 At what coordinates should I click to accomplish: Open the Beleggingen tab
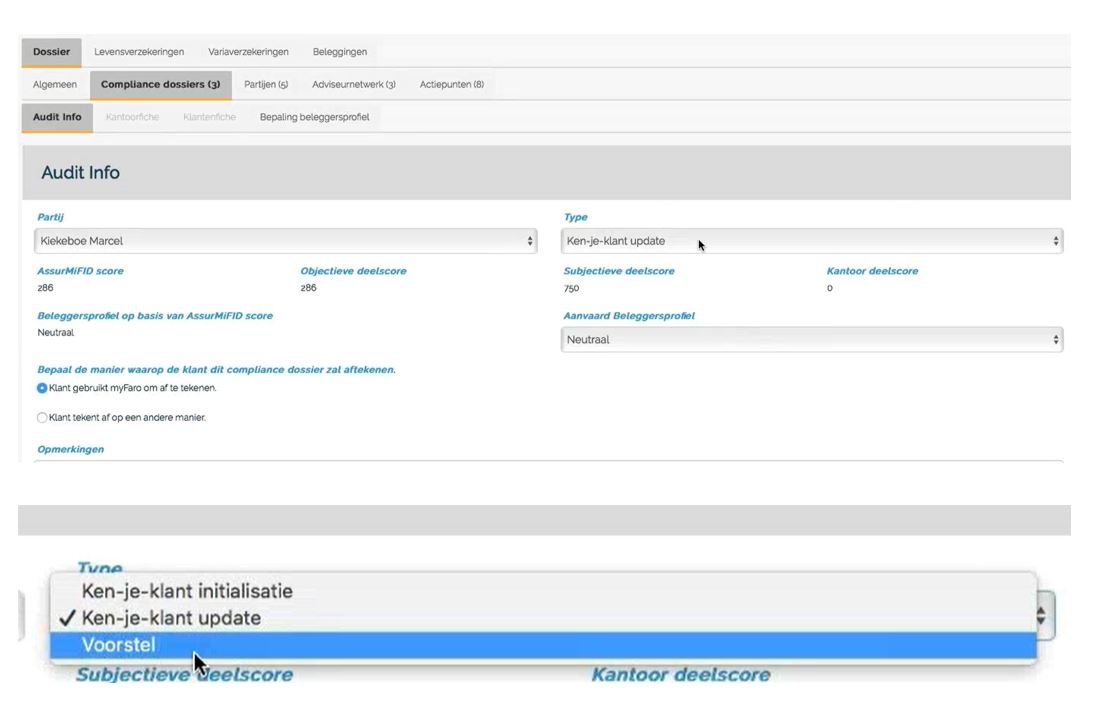point(339,52)
